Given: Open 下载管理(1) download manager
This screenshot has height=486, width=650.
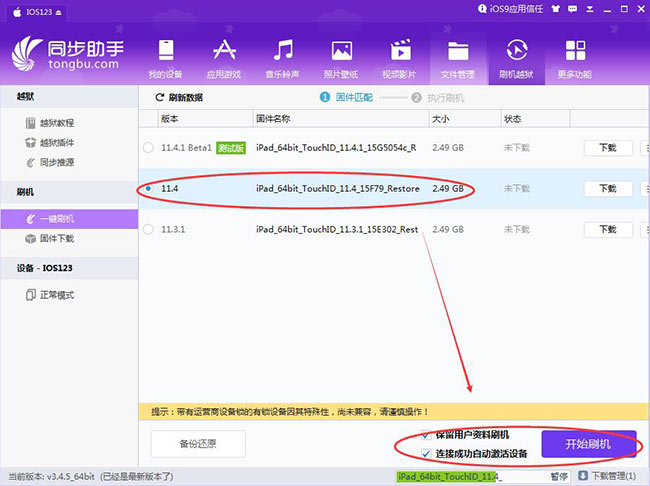Looking at the screenshot, I should 607,476.
